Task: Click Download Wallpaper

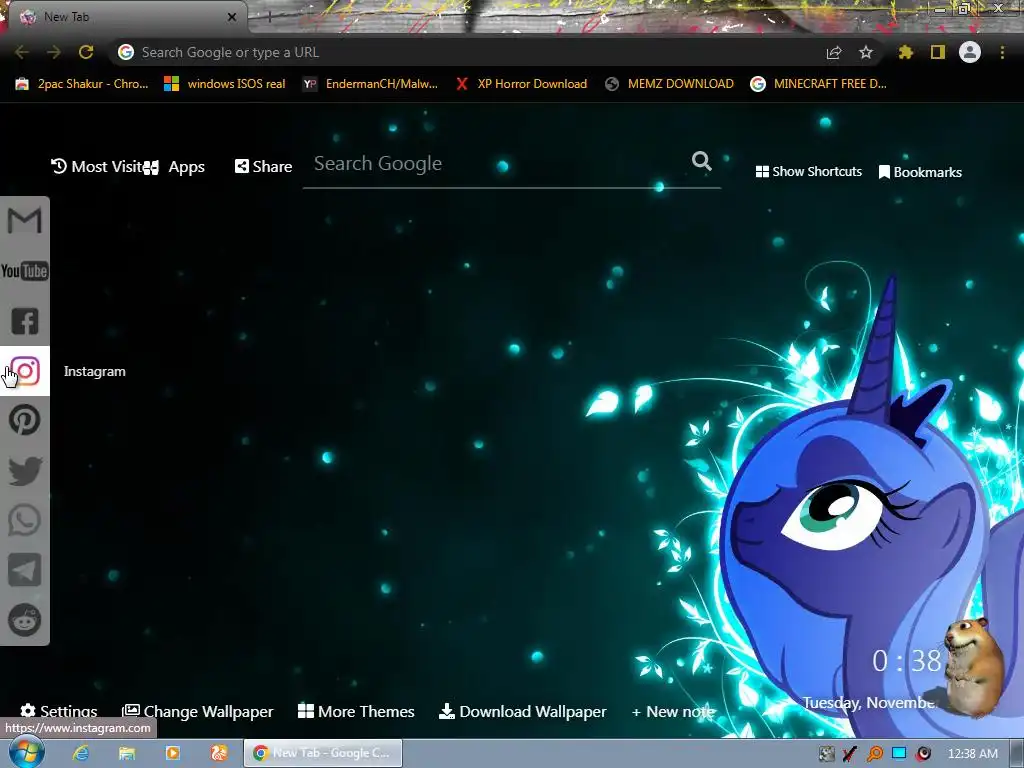Action: tap(522, 711)
